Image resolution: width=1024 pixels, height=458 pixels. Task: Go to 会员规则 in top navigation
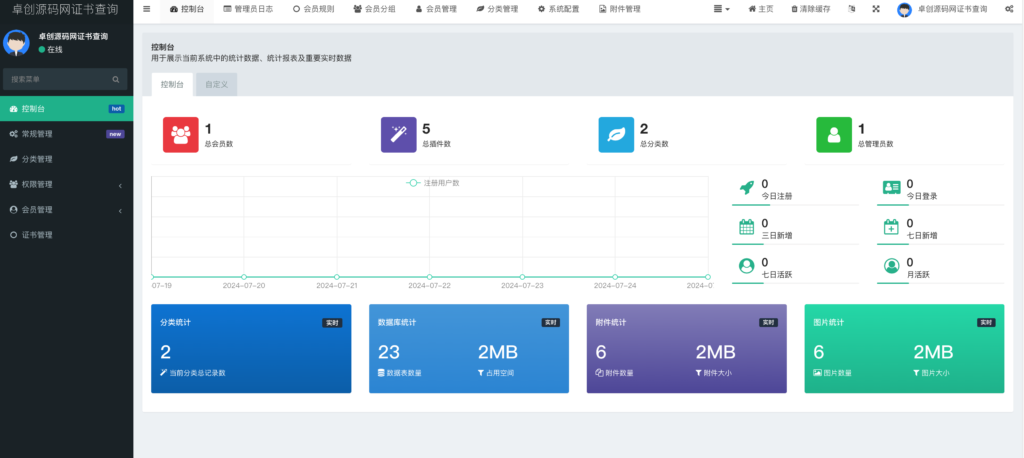pos(311,9)
